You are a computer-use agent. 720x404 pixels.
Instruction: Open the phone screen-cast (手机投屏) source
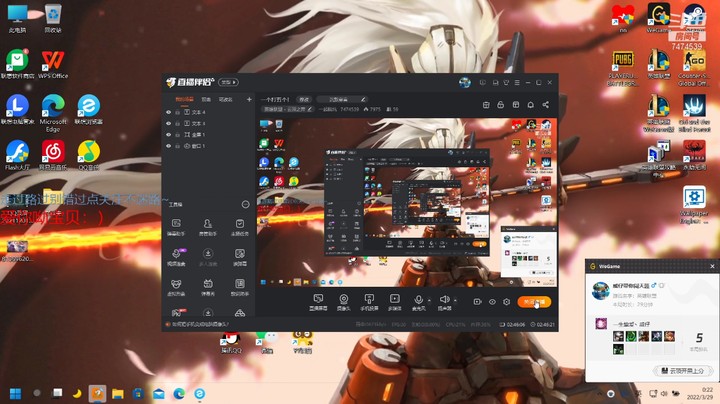tap(369, 299)
